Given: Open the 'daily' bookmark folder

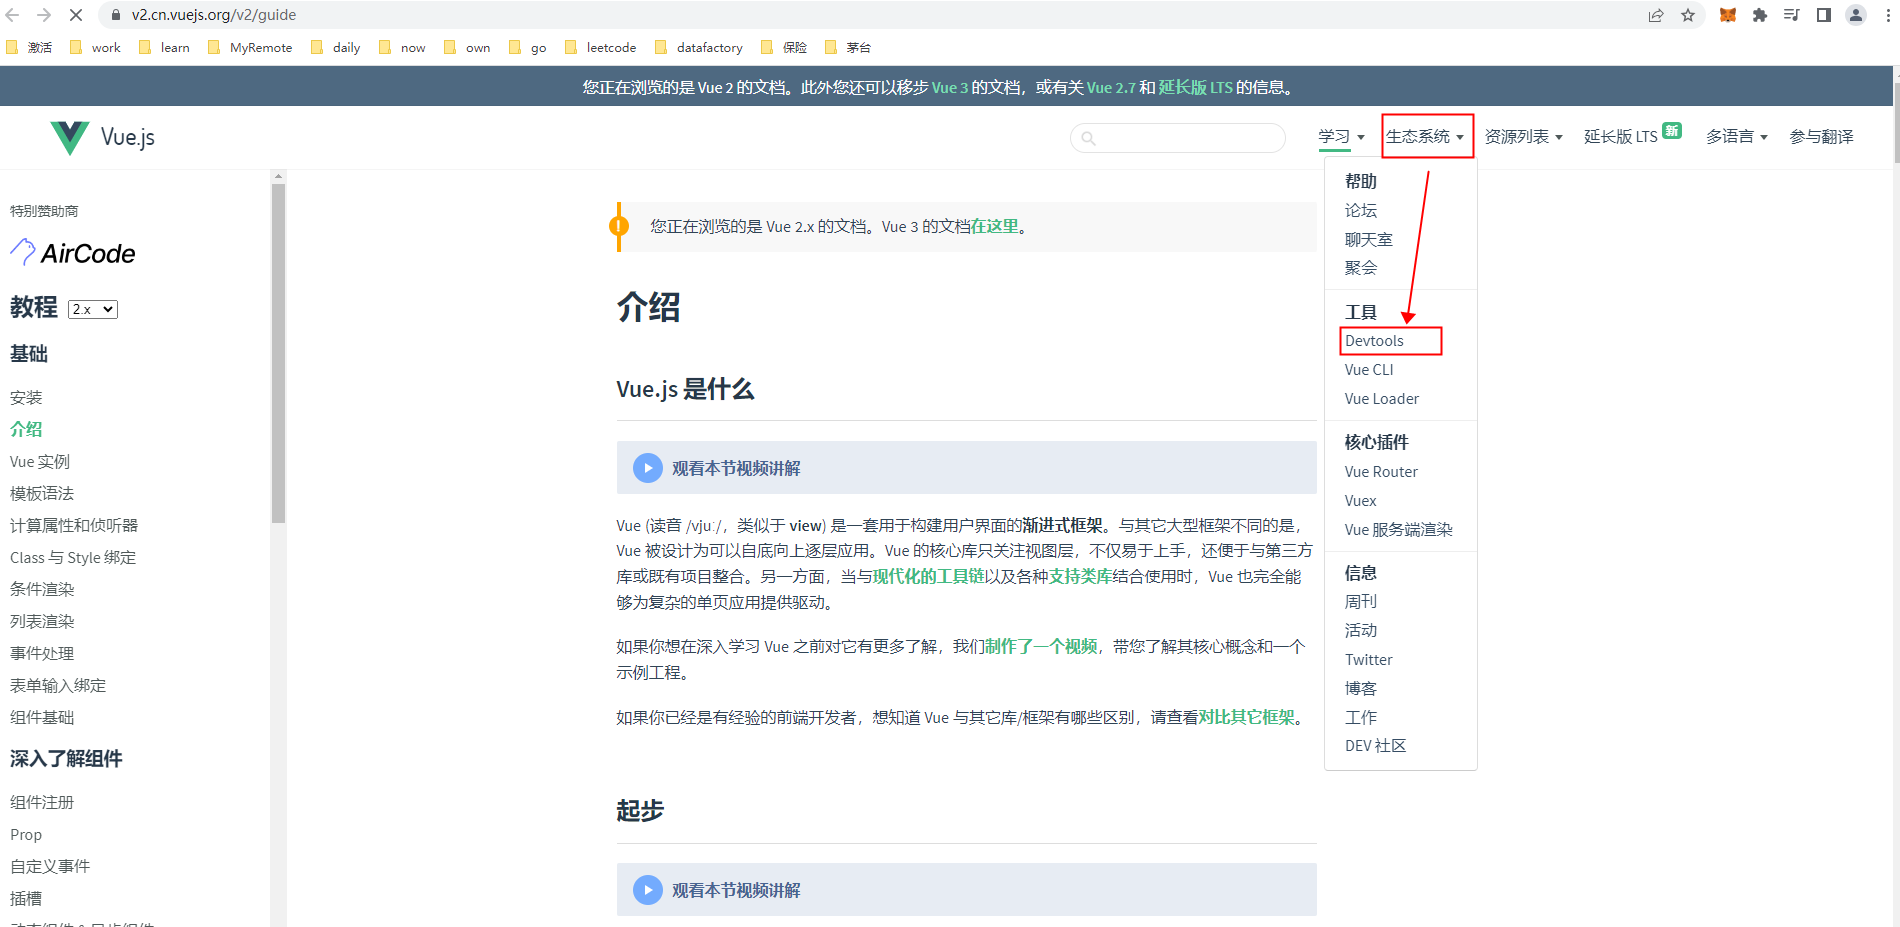Looking at the screenshot, I should (x=336, y=47).
